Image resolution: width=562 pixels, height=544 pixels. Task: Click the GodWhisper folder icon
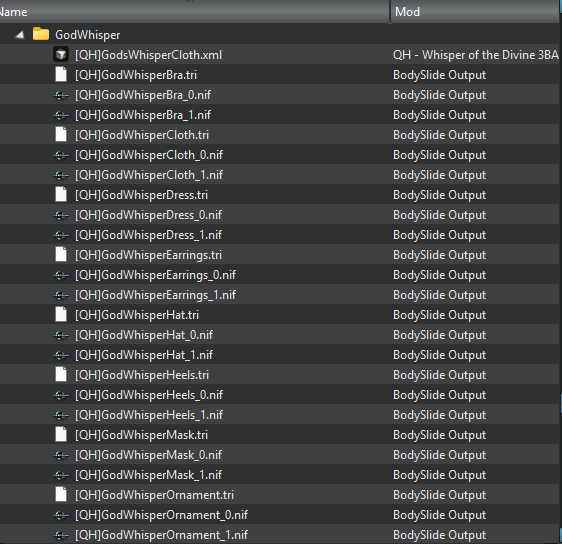click(41, 34)
